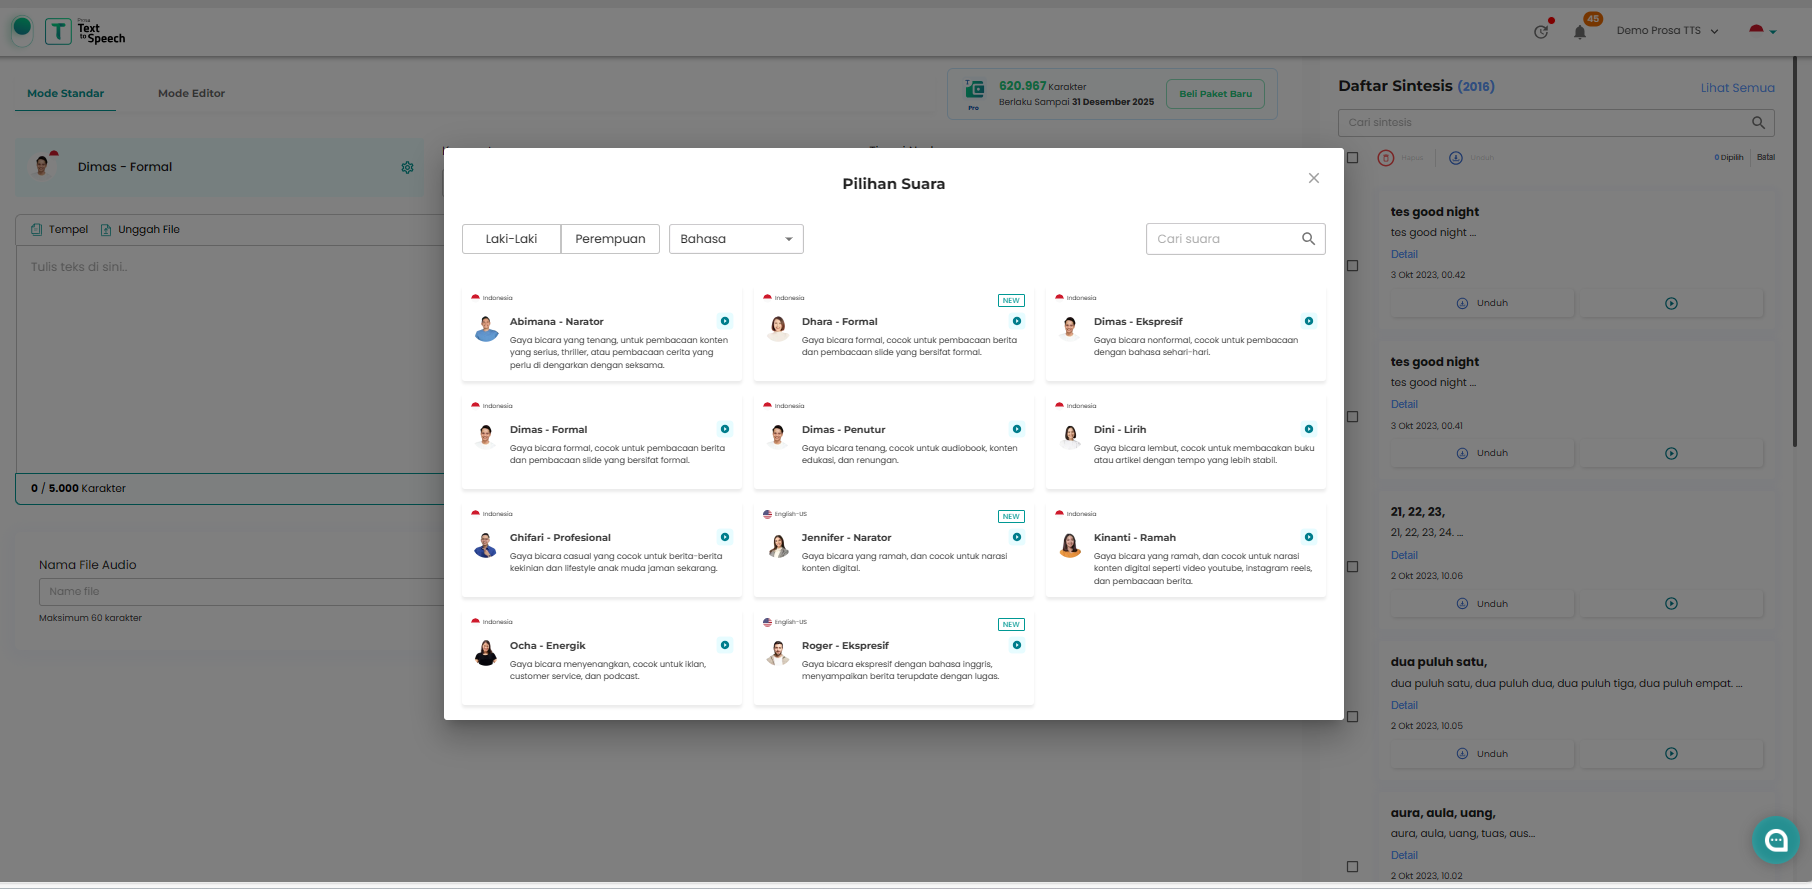Click the search icon in Cari suara
Image resolution: width=1812 pixels, height=889 pixels.
click(x=1308, y=239)
